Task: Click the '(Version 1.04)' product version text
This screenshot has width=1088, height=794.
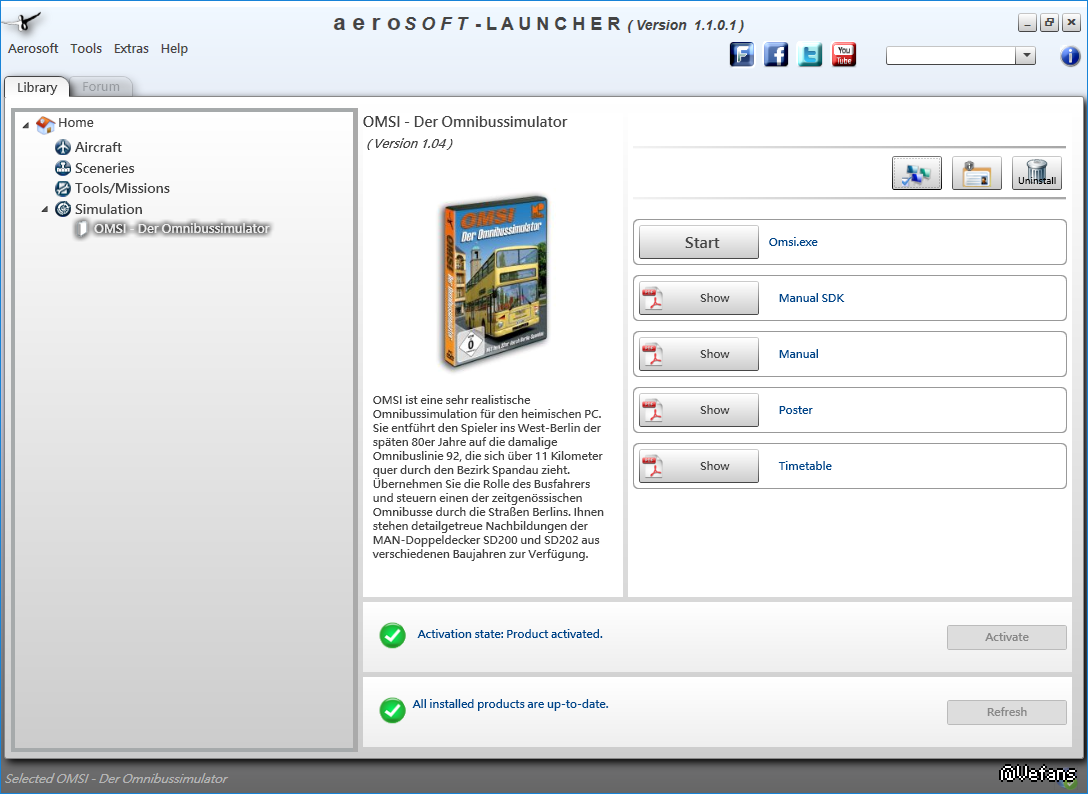Action: pyautogui.click(x=409, y=144)
